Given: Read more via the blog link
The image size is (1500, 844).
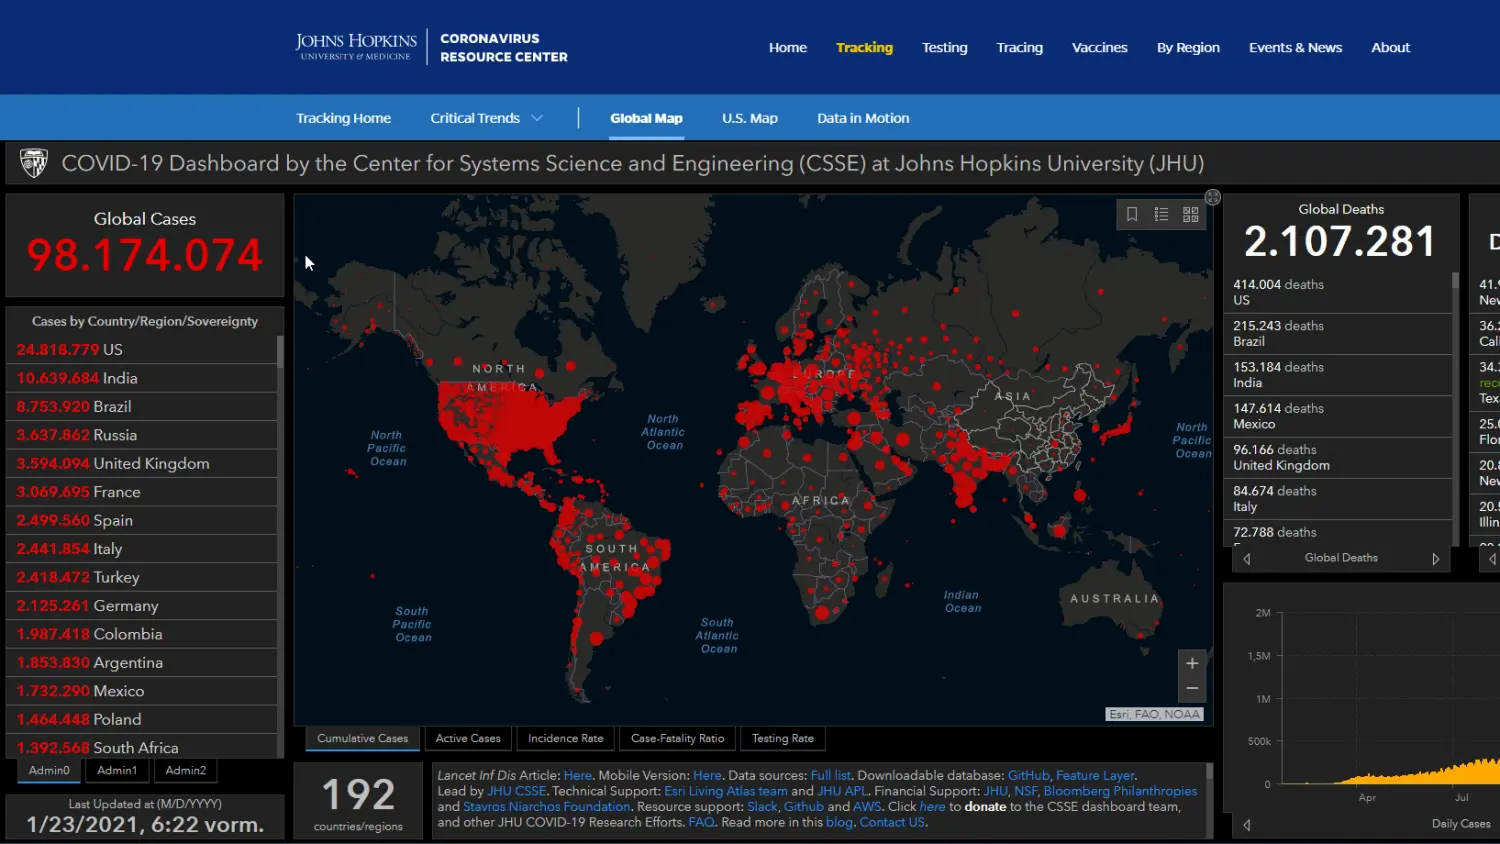Looking at the screenshot, I should point(839,823).
